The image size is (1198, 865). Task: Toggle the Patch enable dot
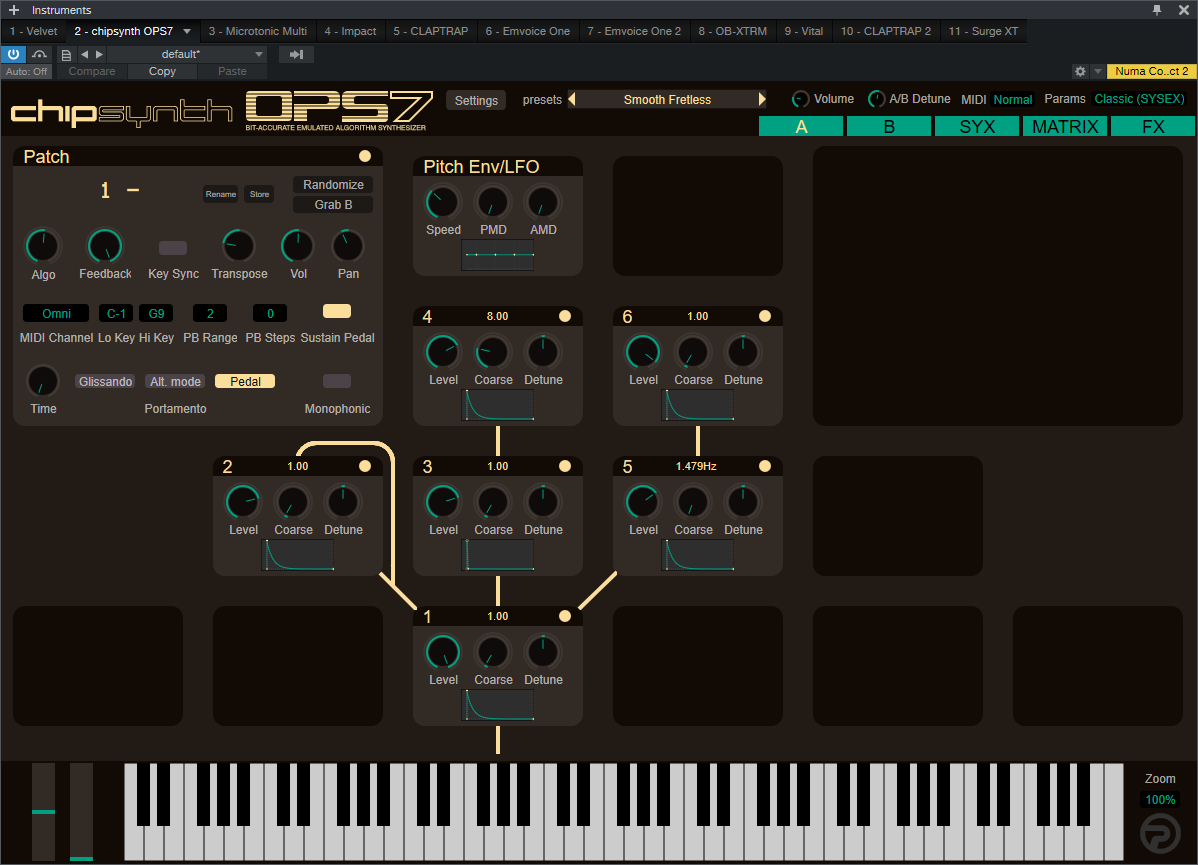coord(364,156)
